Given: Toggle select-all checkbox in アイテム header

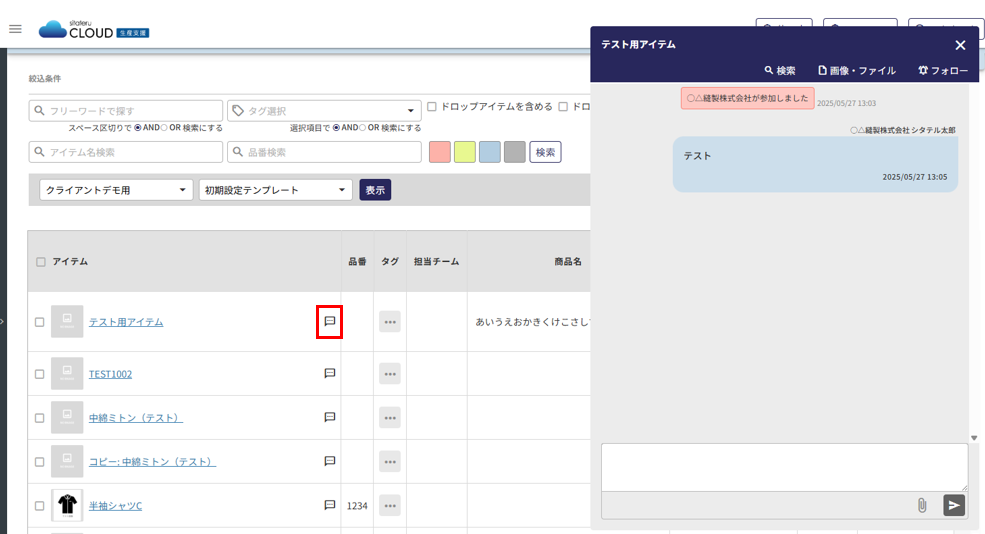Looking at the screenshot, I should [x=41, y=262].
